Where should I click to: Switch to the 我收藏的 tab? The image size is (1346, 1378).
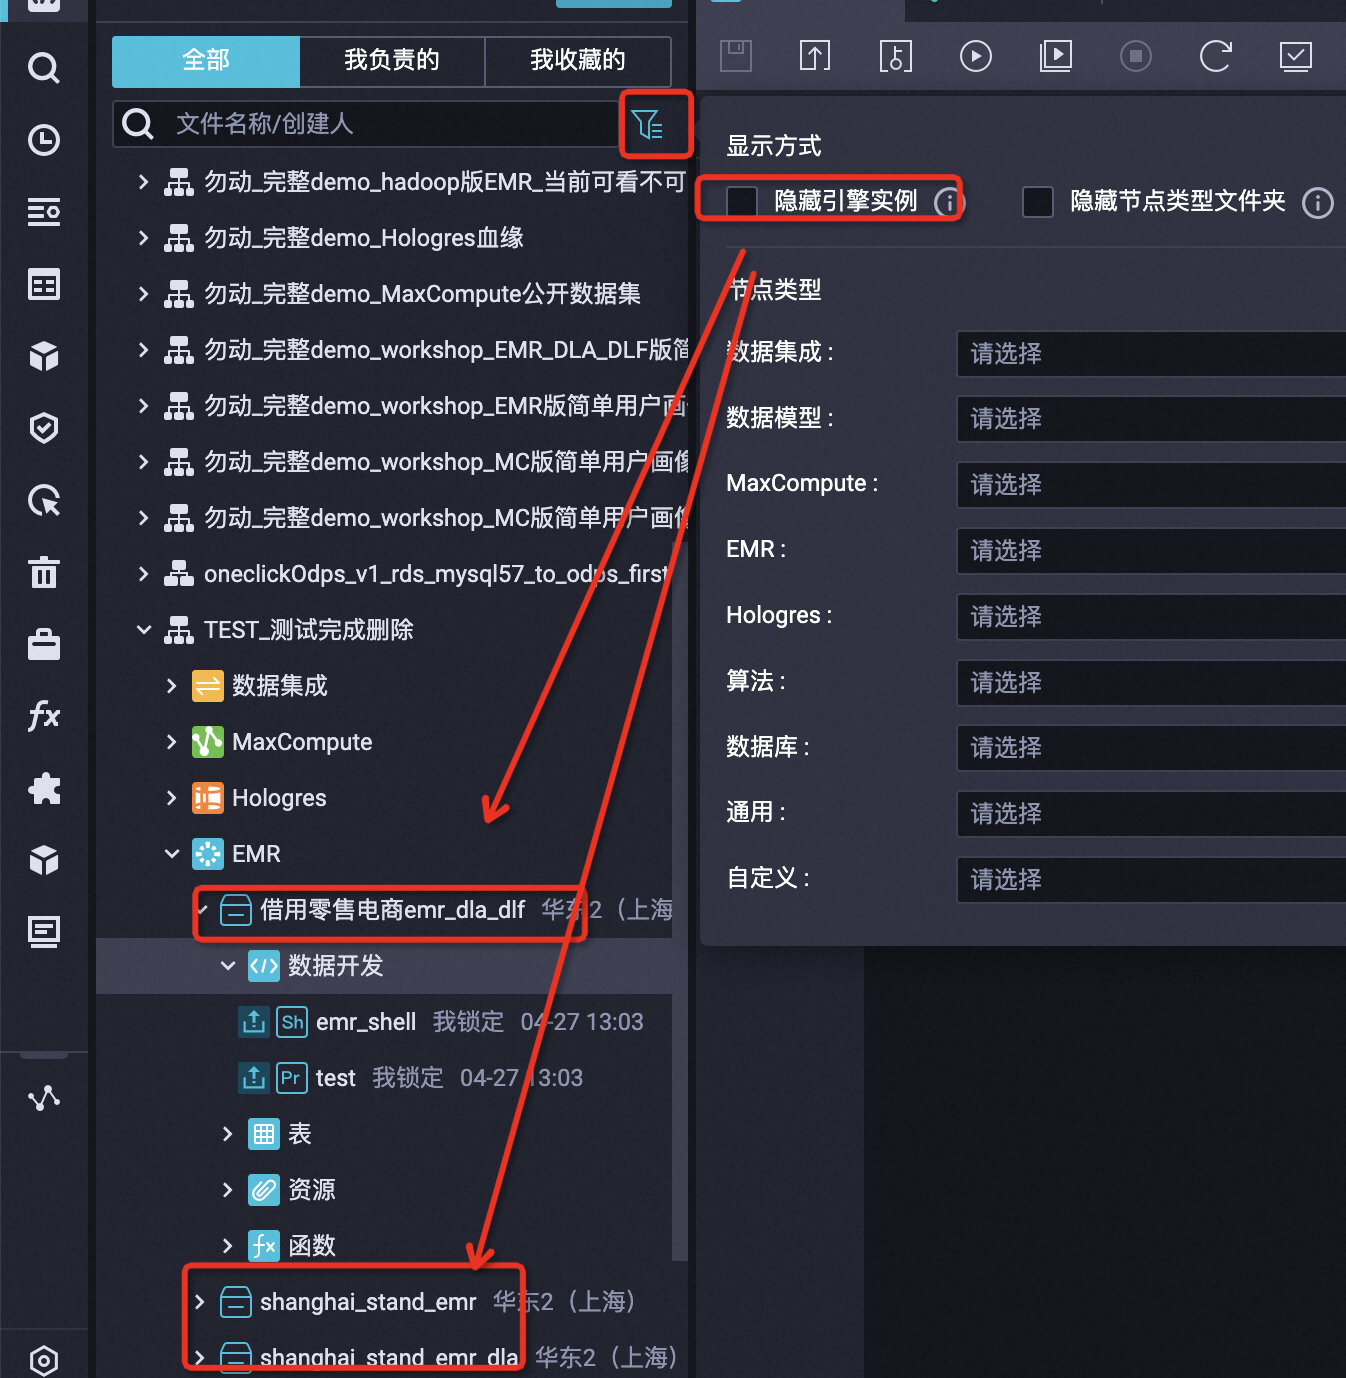point(578,61)
